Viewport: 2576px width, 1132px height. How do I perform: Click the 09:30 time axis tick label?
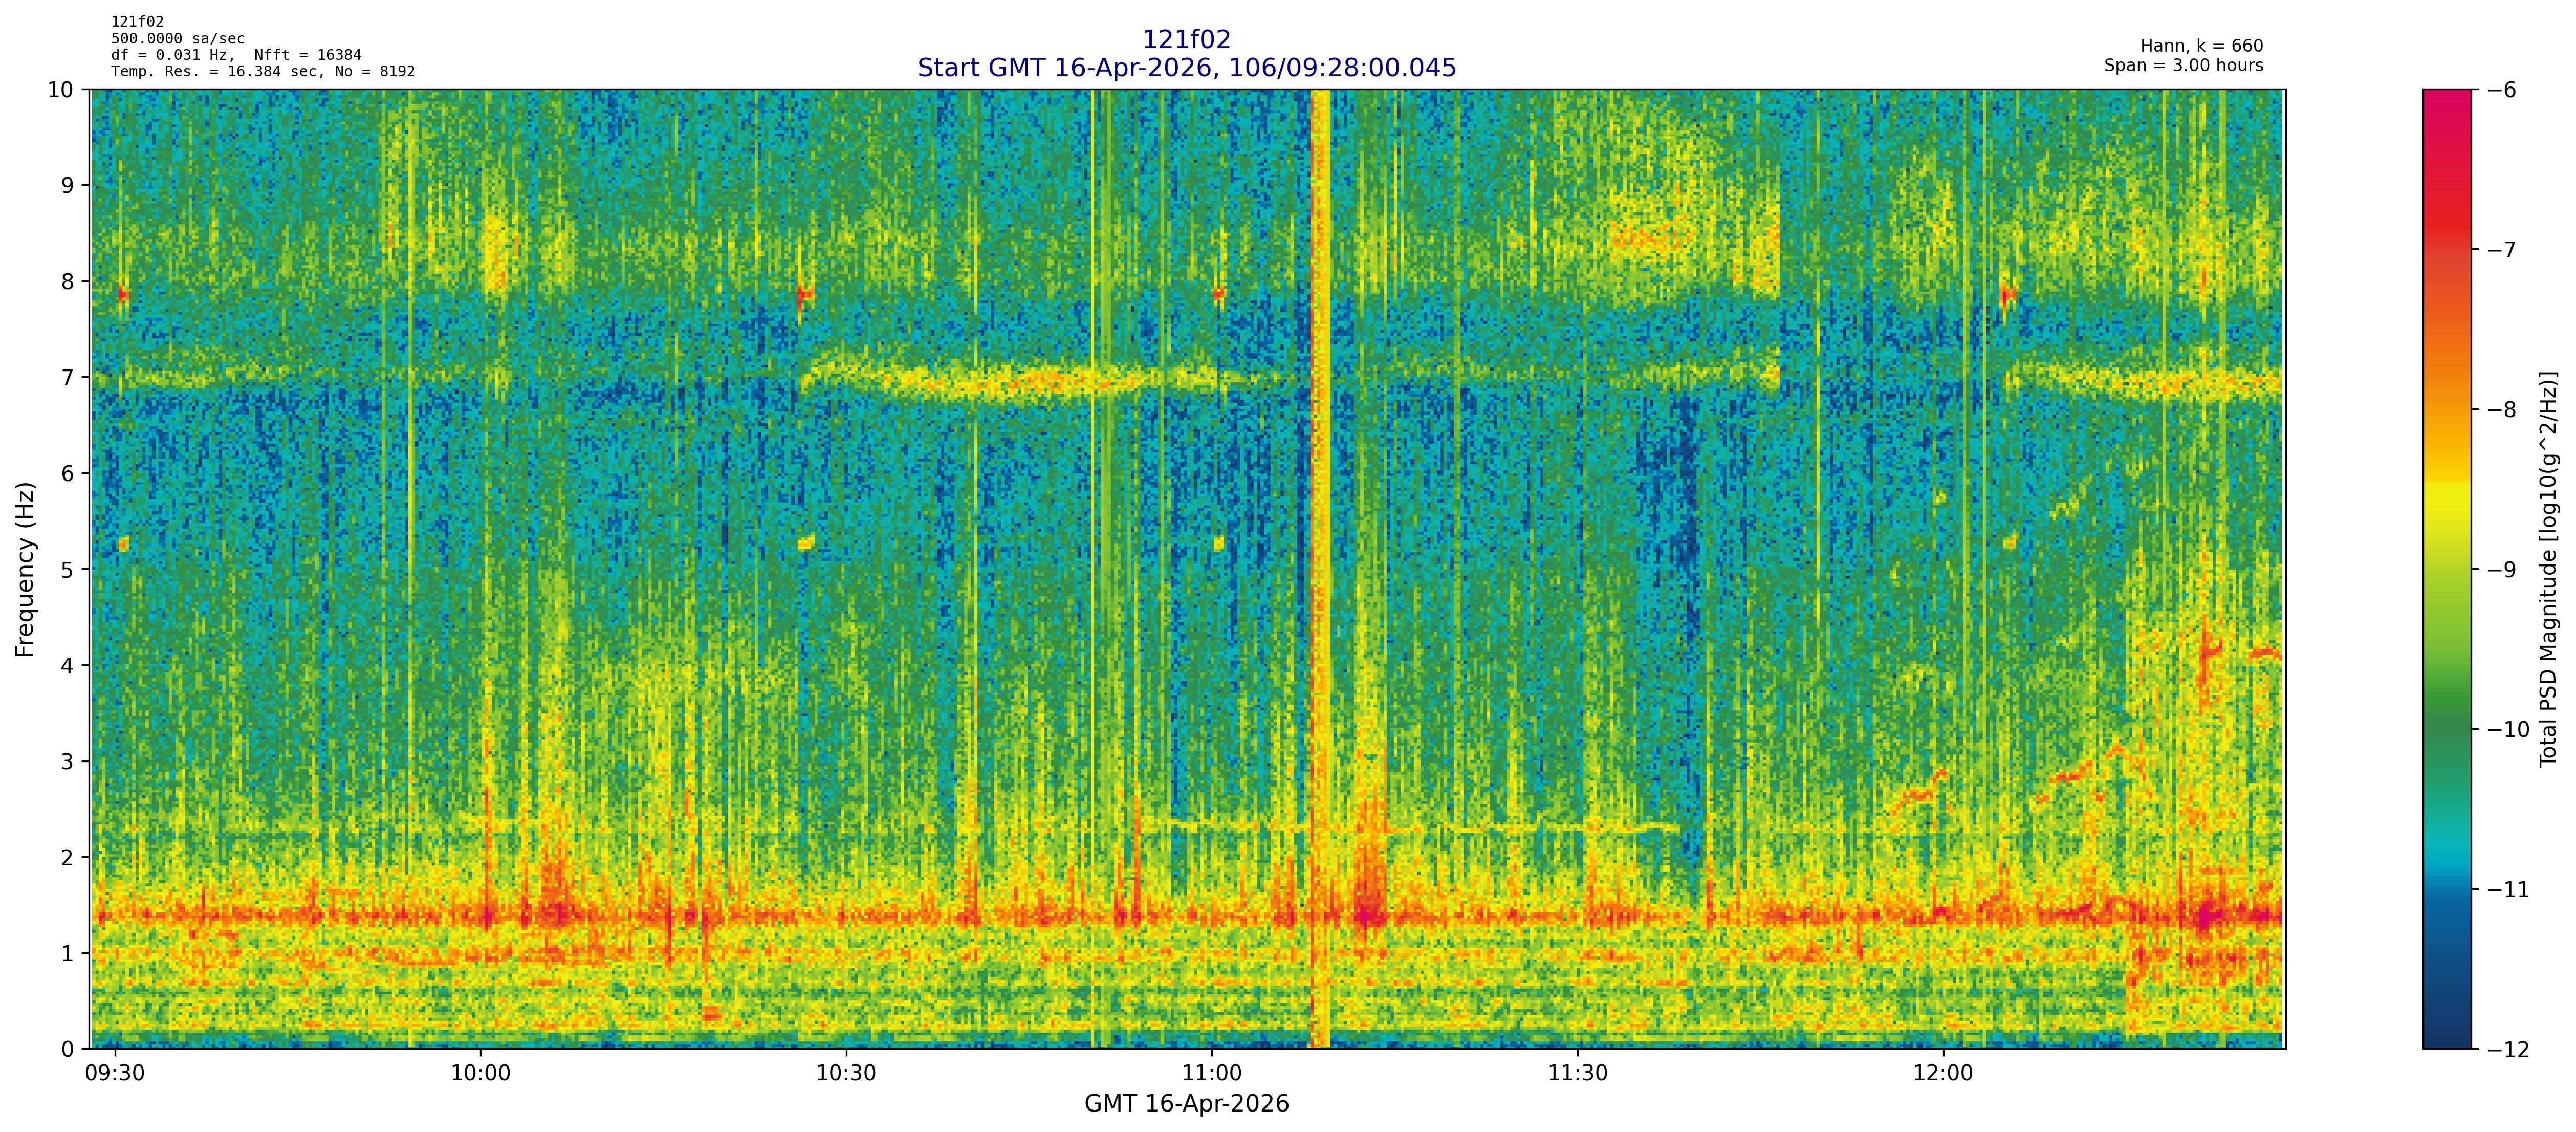click(115, 1074)
